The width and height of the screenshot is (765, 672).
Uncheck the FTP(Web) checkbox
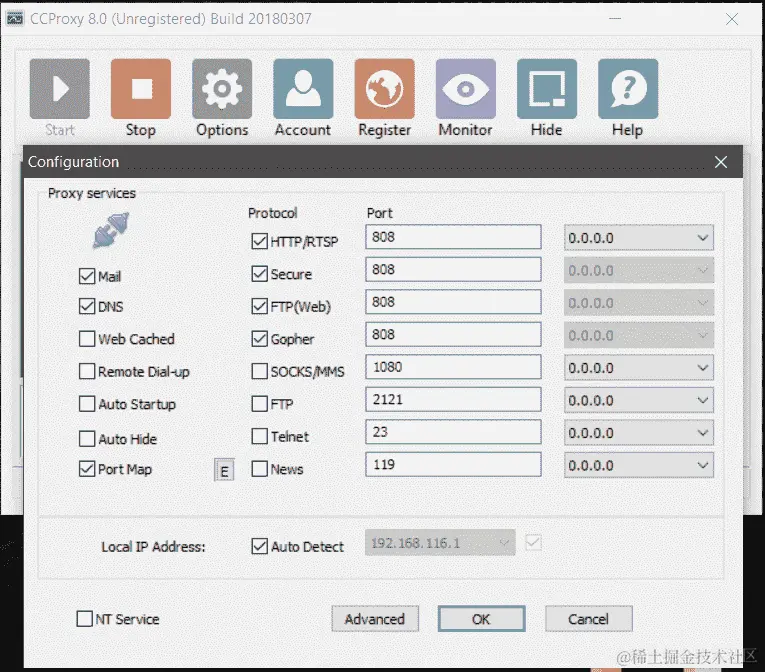click(x=260, y=306)
